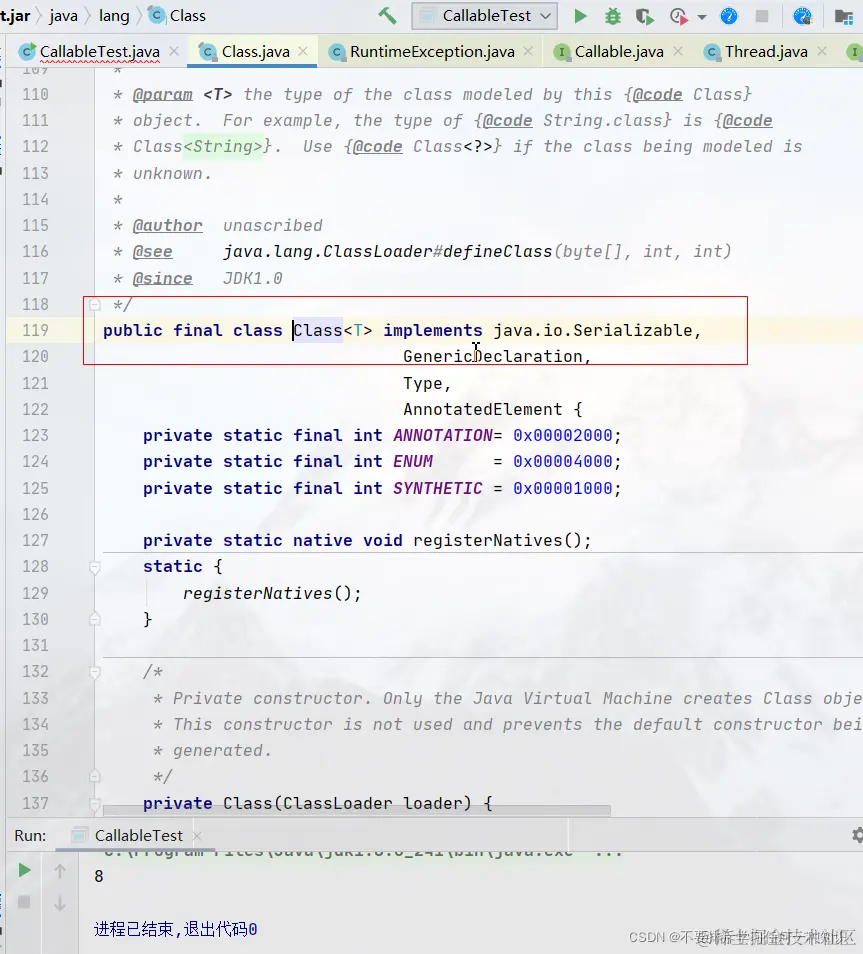
Task: Click the 'registerNatives();' call on line 129
Action: click(x=272, y=593)
